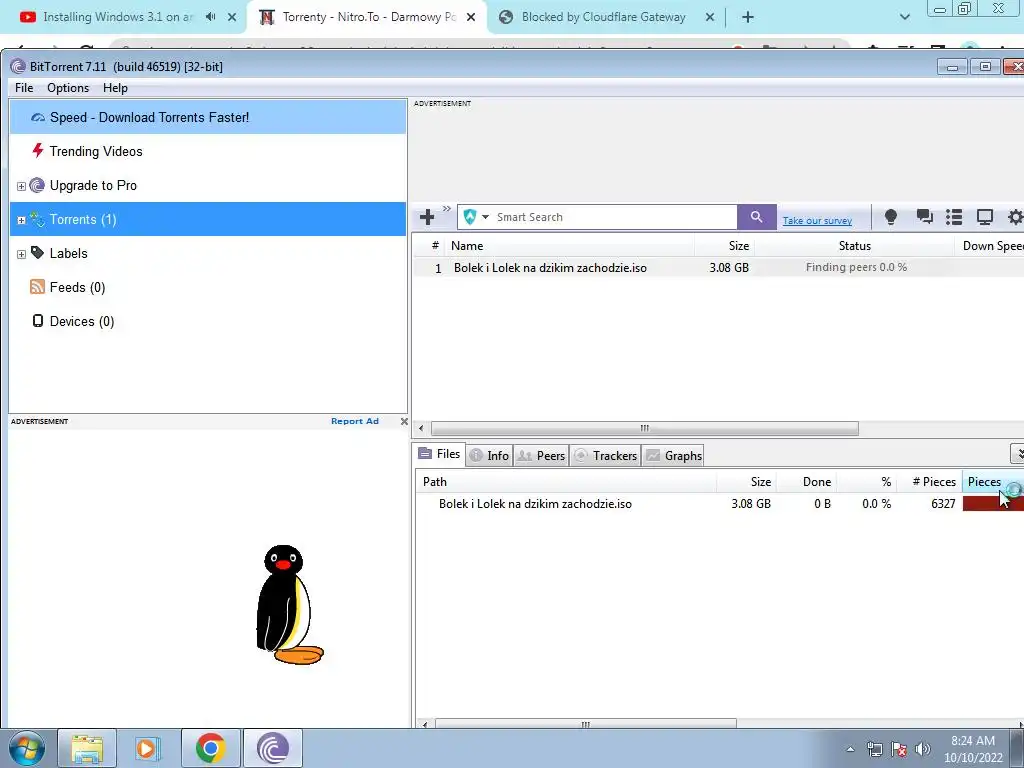Viewport: 1024px width, 768px height.
Task: Switch to the Trackers tab
Action: point(605,455)
